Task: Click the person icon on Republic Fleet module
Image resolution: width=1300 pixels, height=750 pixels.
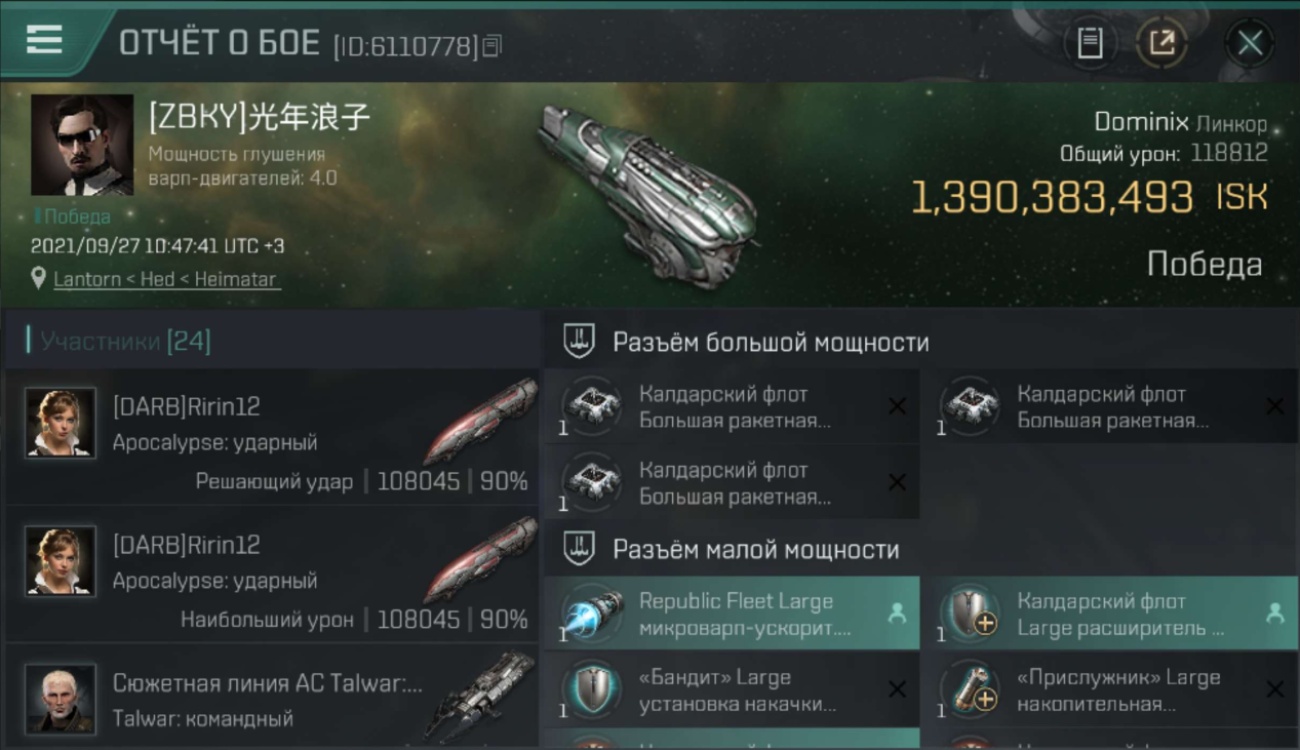Action: (897, 614)
